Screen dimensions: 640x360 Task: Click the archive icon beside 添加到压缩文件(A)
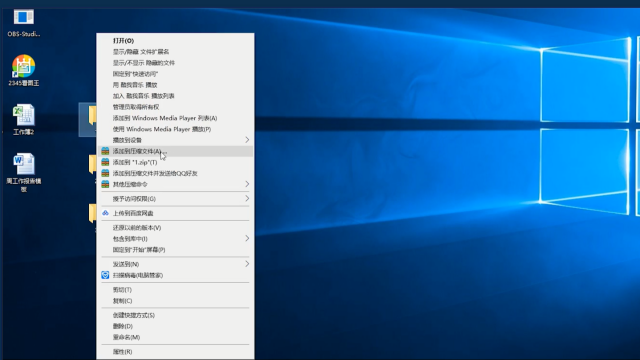point(105,151)
